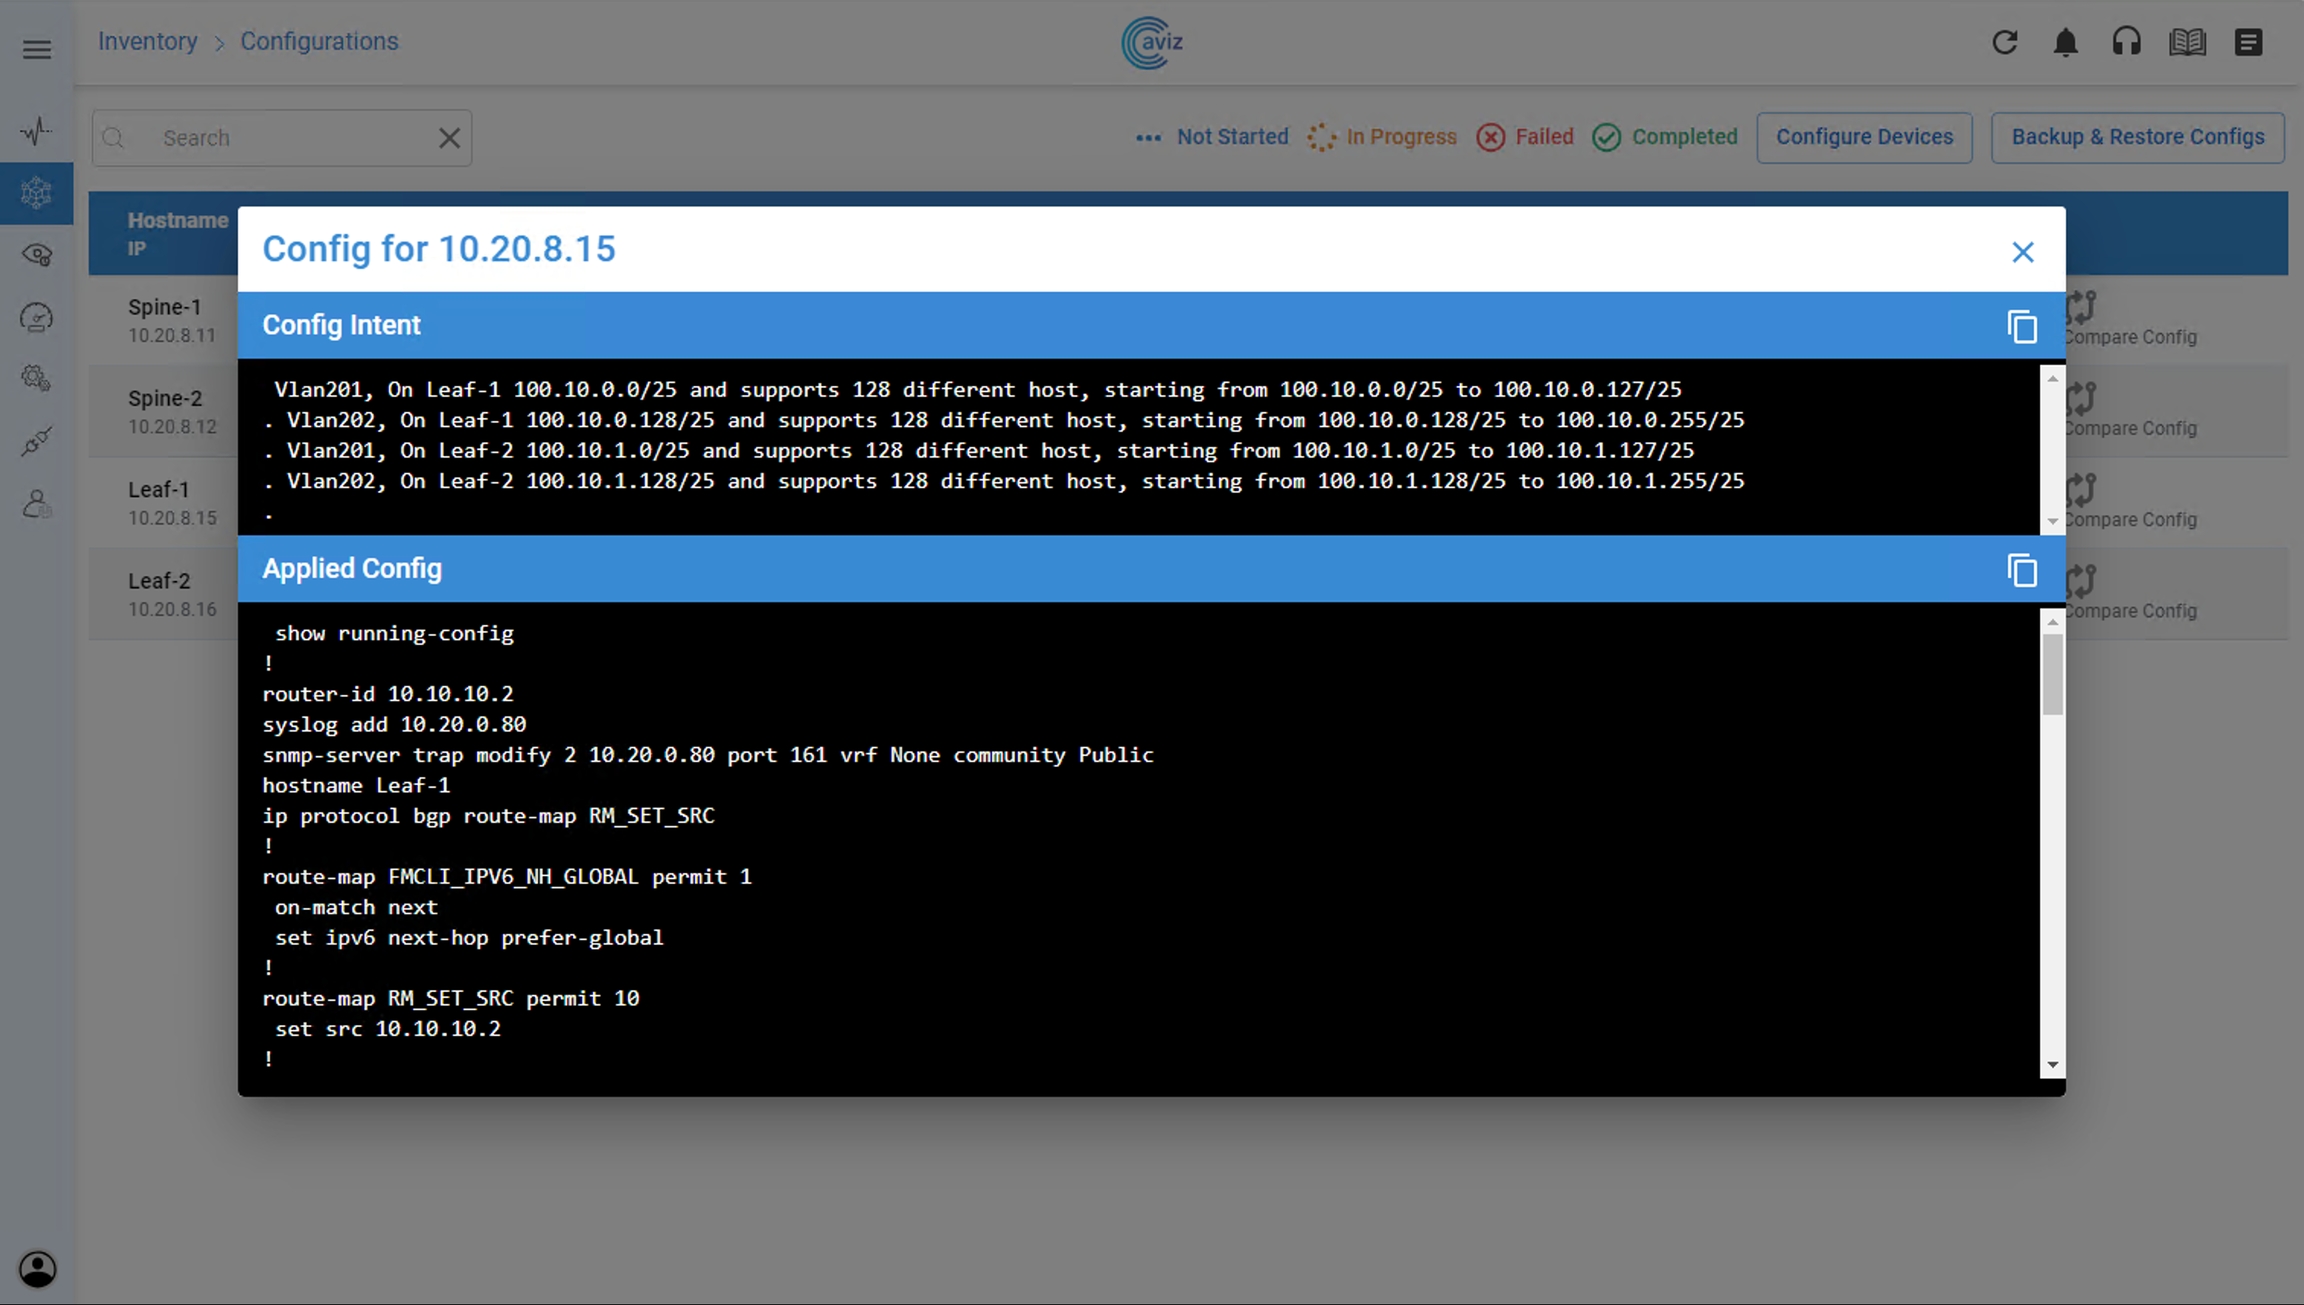Open the hamburger navigation menu
Screen dimensions: 2304x1305
coord(37,49)
